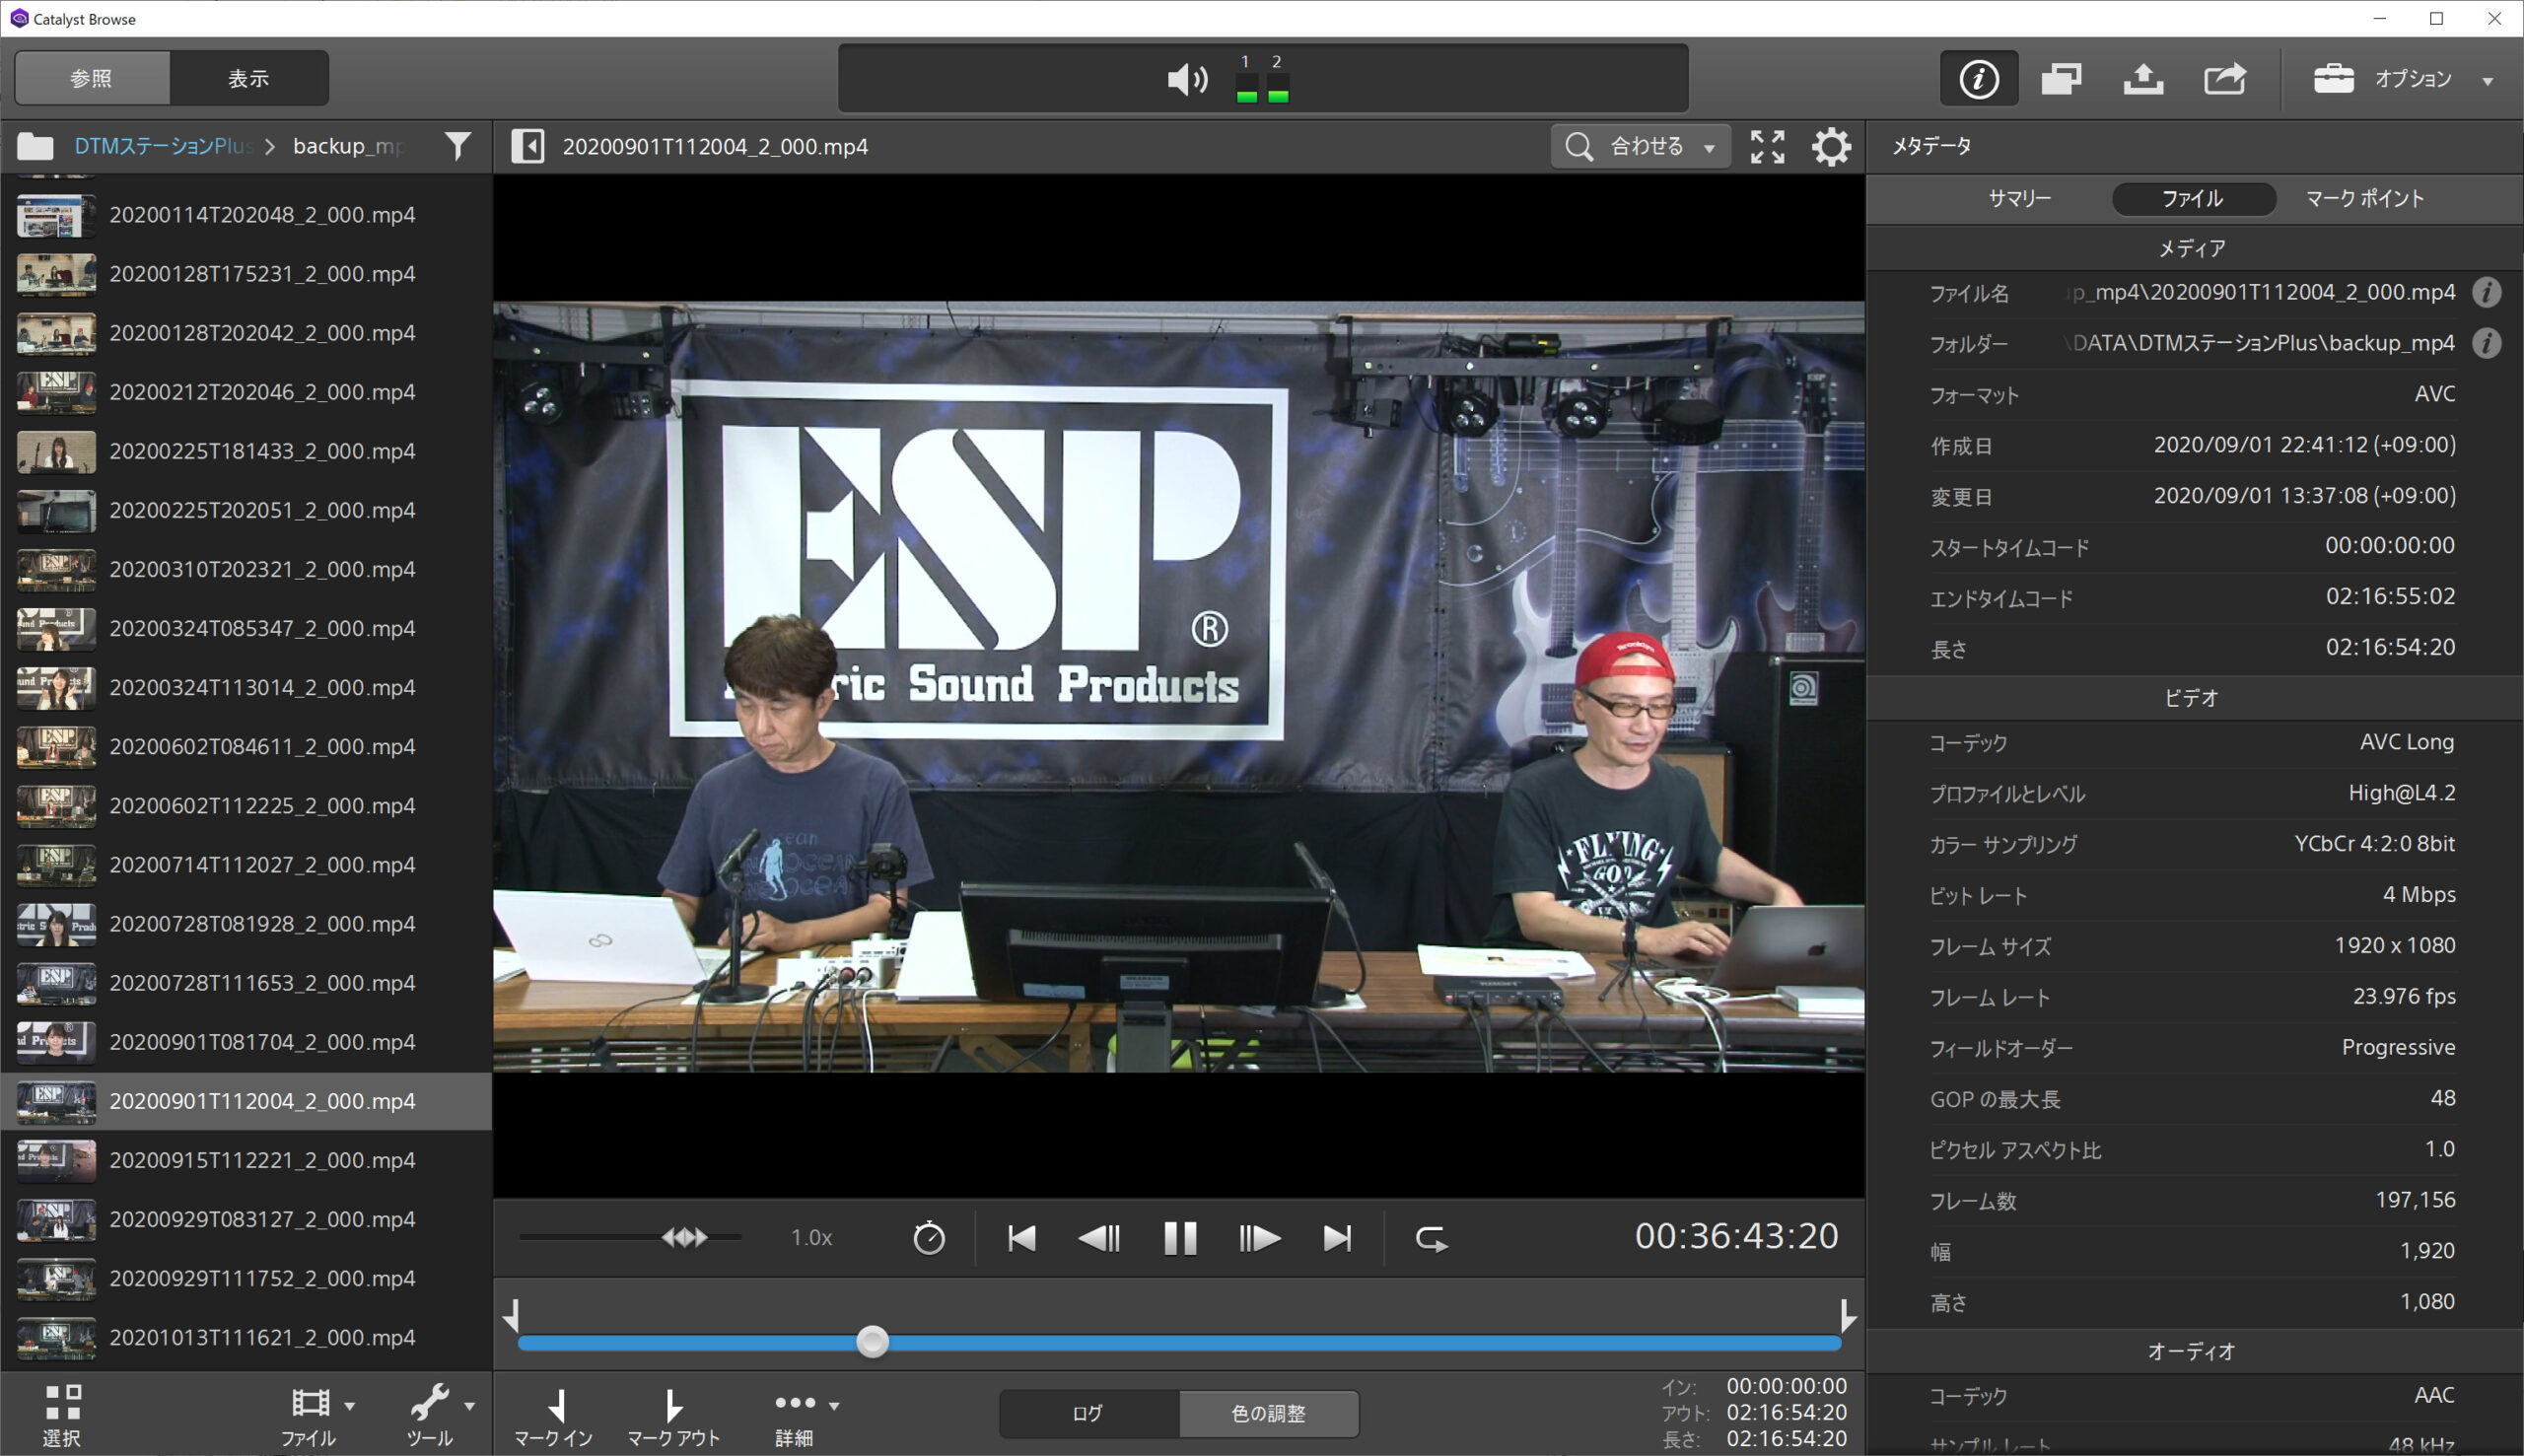Select 20200728T081928_2_000.mp4 clip
Screen dimensions: 2524x1456
(246, 923)
